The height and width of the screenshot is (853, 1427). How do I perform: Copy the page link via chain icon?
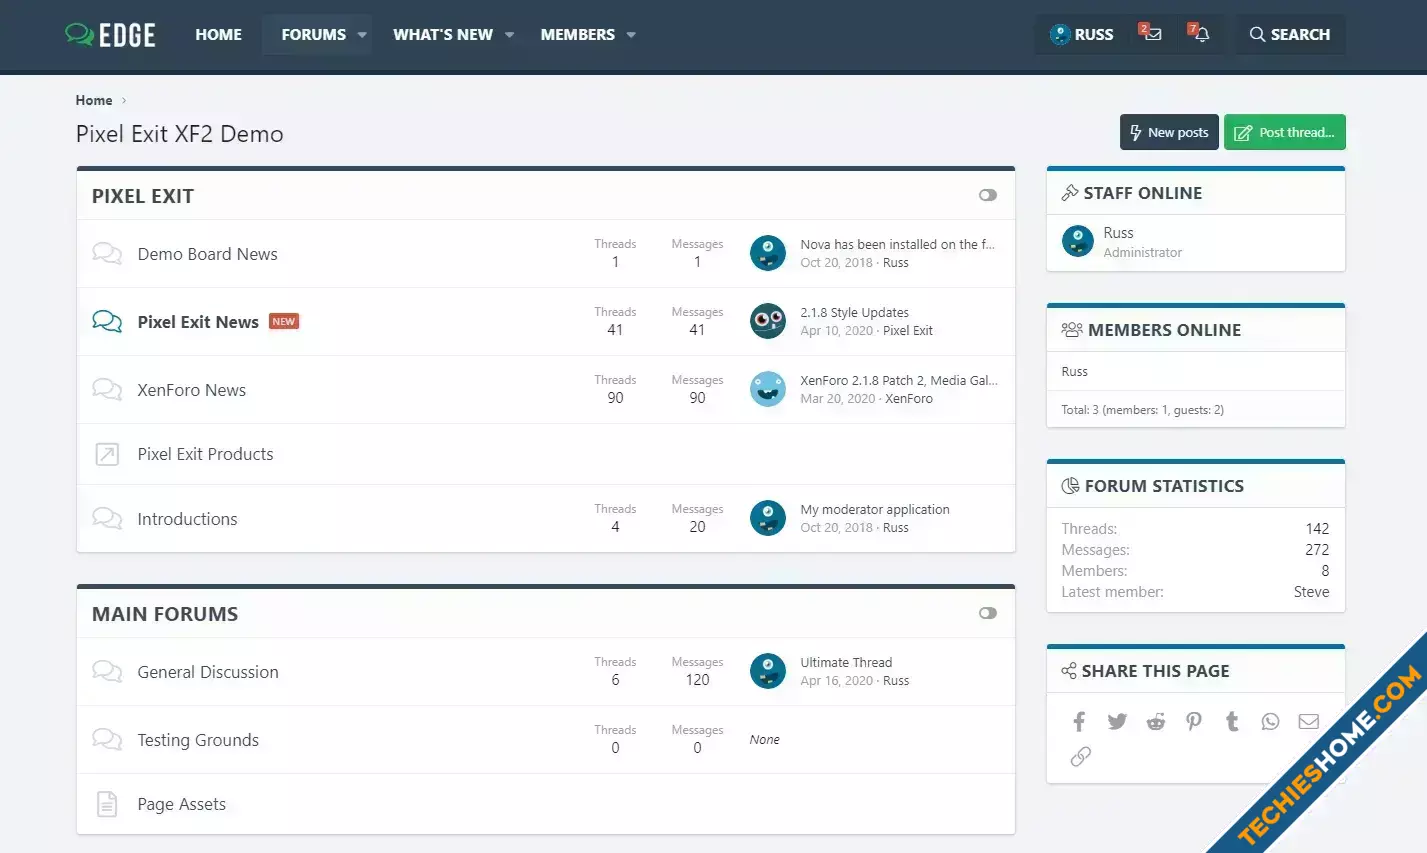click(1081, 757)
